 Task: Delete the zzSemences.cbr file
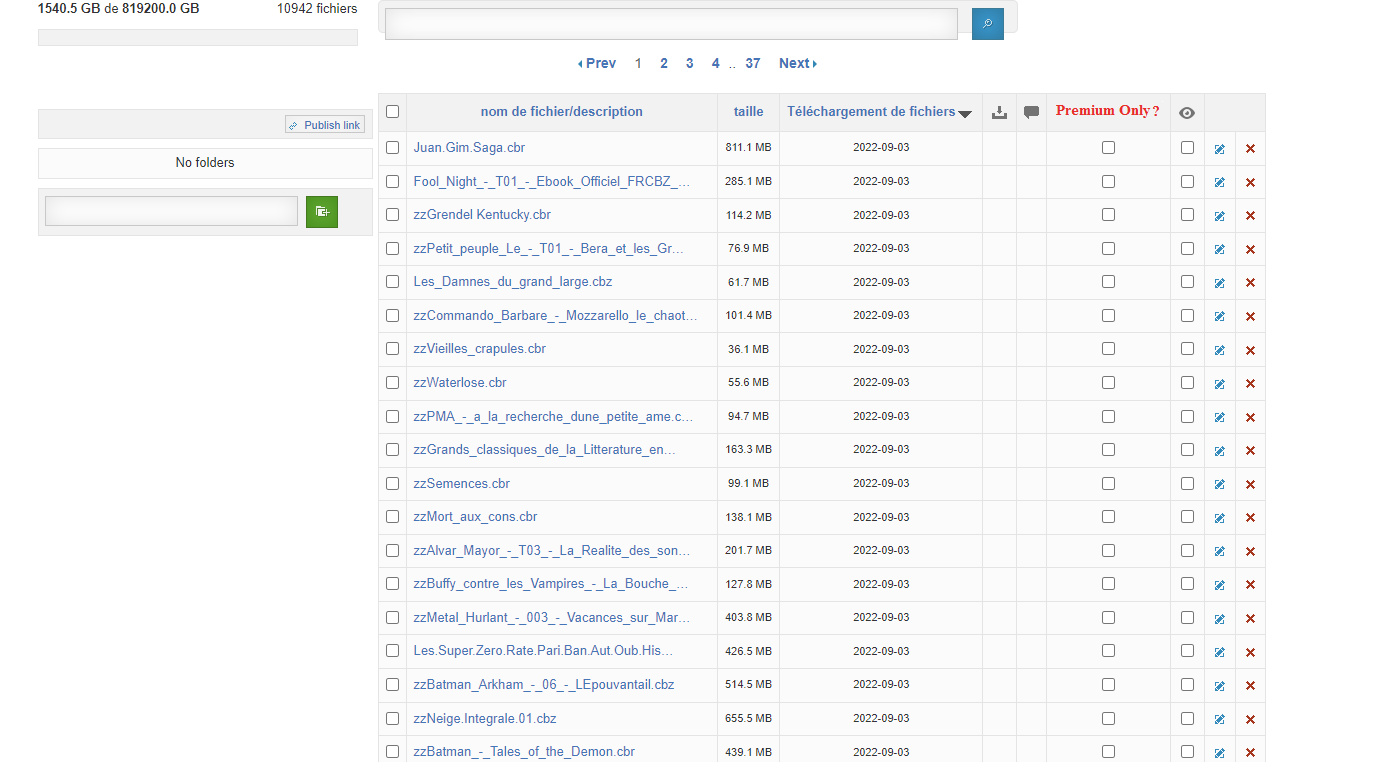(1250, 484)
